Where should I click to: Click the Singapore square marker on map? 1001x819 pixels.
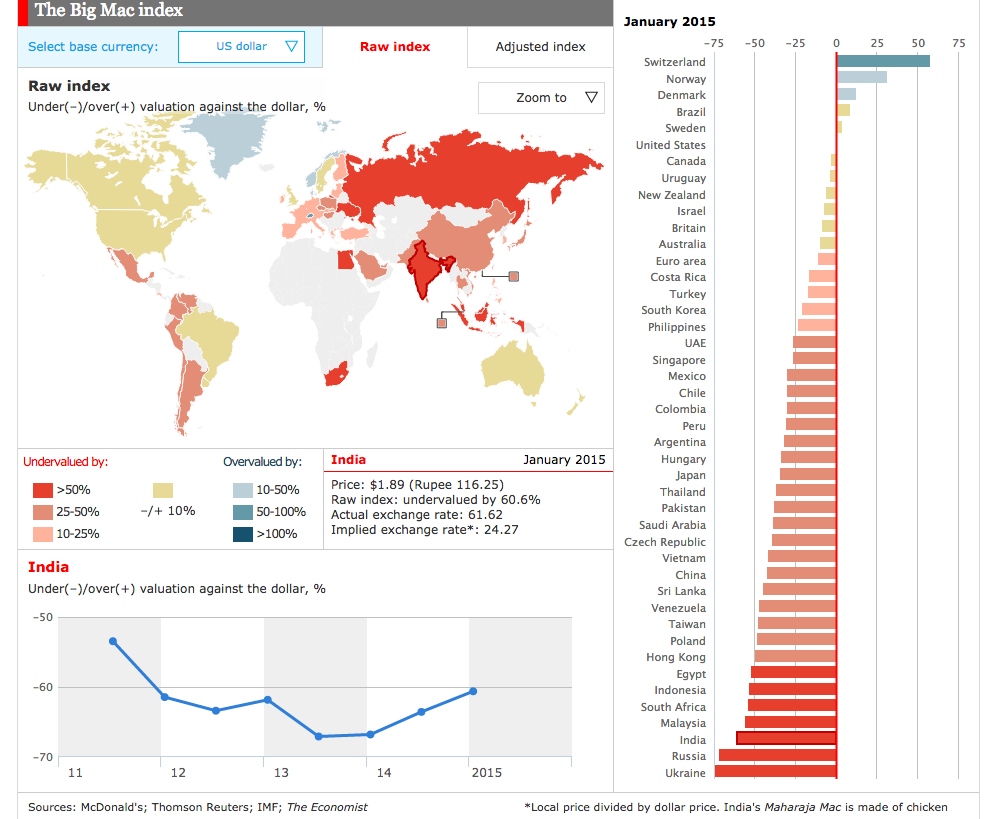441,322
